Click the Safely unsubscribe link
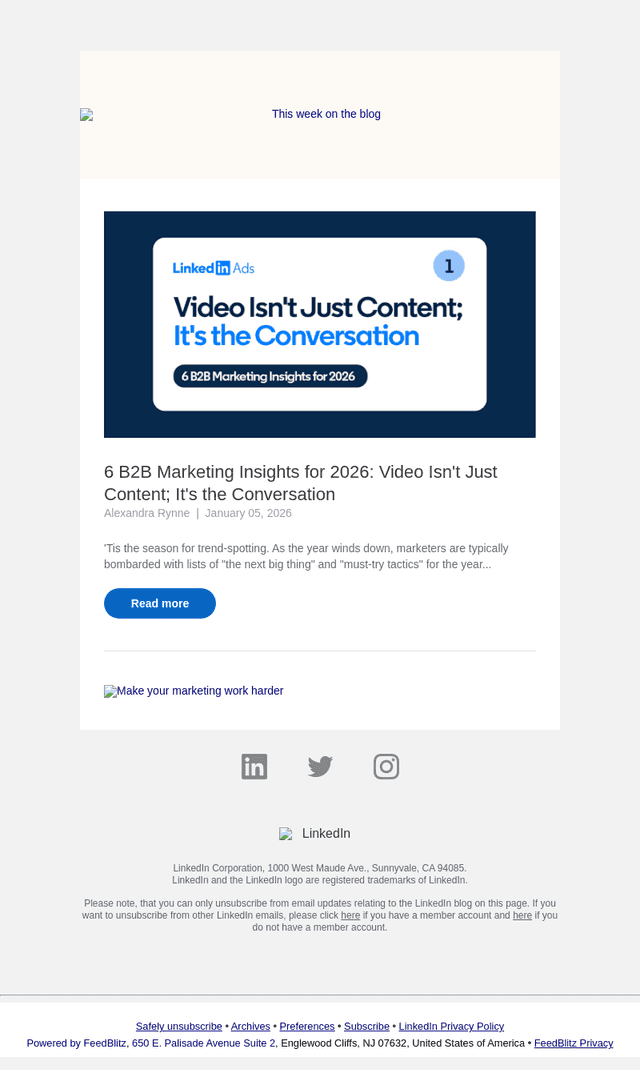The height and width of the screenshot is (1070, 640). [x=179, y=1026]
